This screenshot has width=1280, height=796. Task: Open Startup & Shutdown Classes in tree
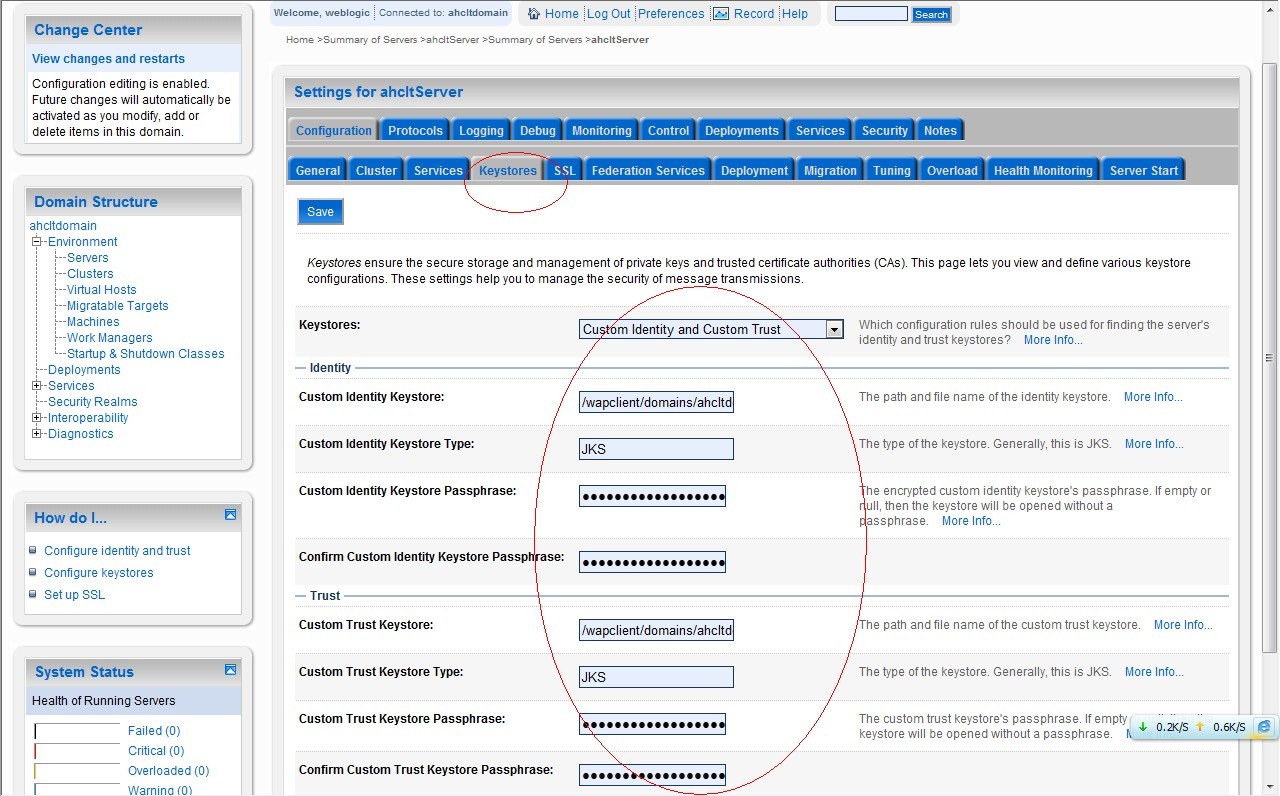coord(146,354)
